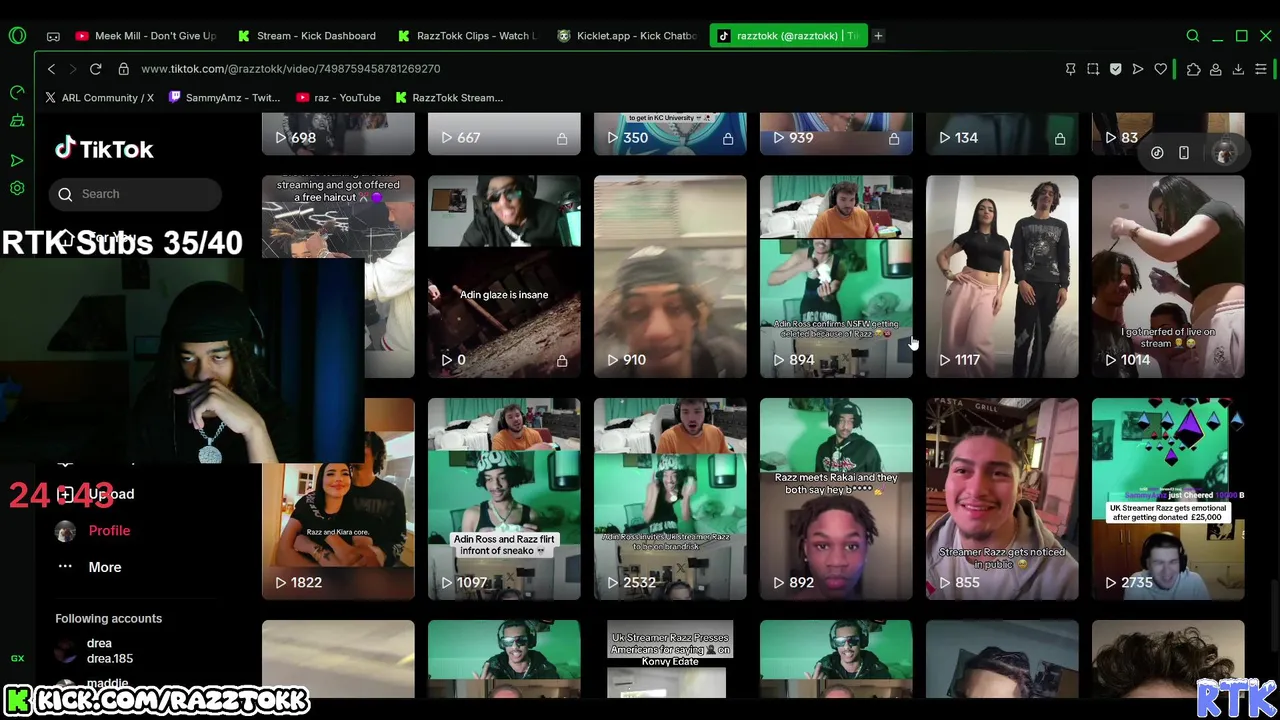Open GX Control speedometer sidebar icon
Screen dimensions: 1280x720
(17, 93)
